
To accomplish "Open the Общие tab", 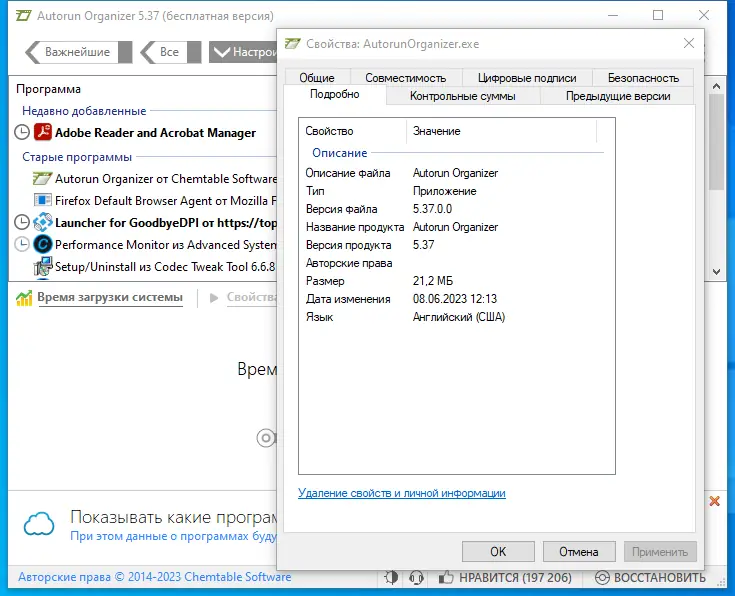I will pos(317,78).
